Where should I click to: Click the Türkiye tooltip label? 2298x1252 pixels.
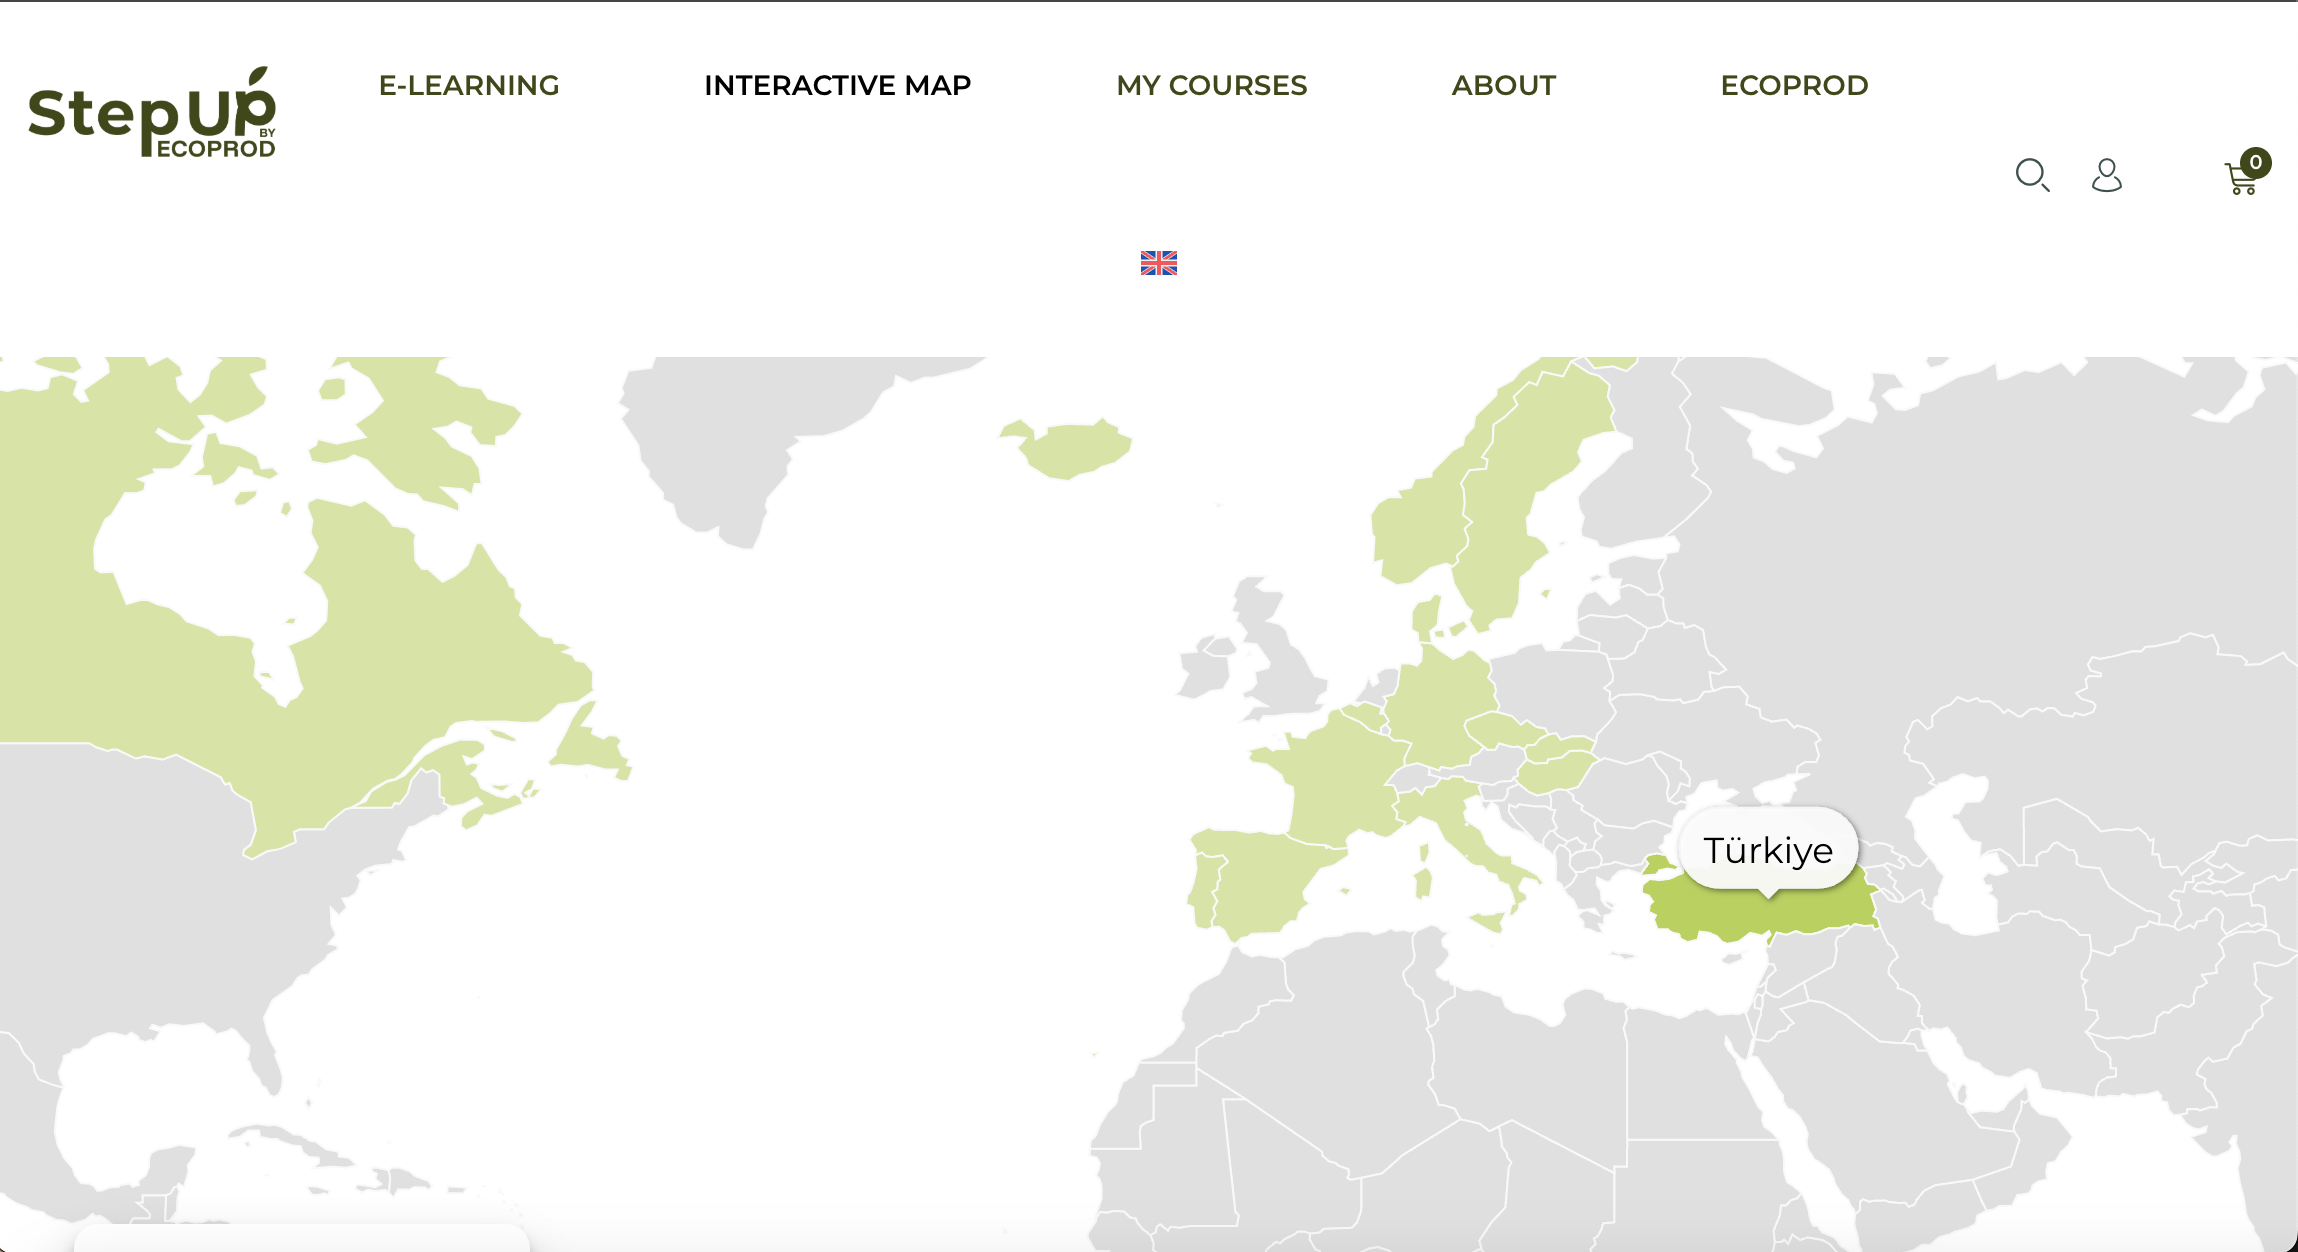pyautogui.click(x=1768, y=850)
